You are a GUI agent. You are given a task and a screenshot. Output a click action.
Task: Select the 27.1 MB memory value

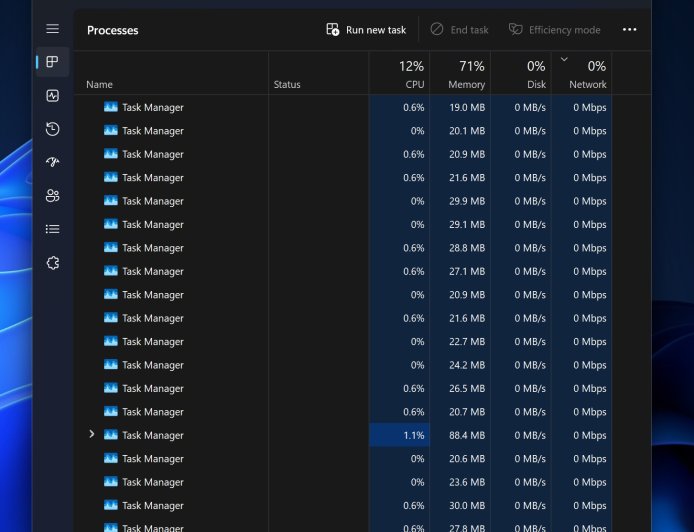pyautogui.click(x=467, y=271)
